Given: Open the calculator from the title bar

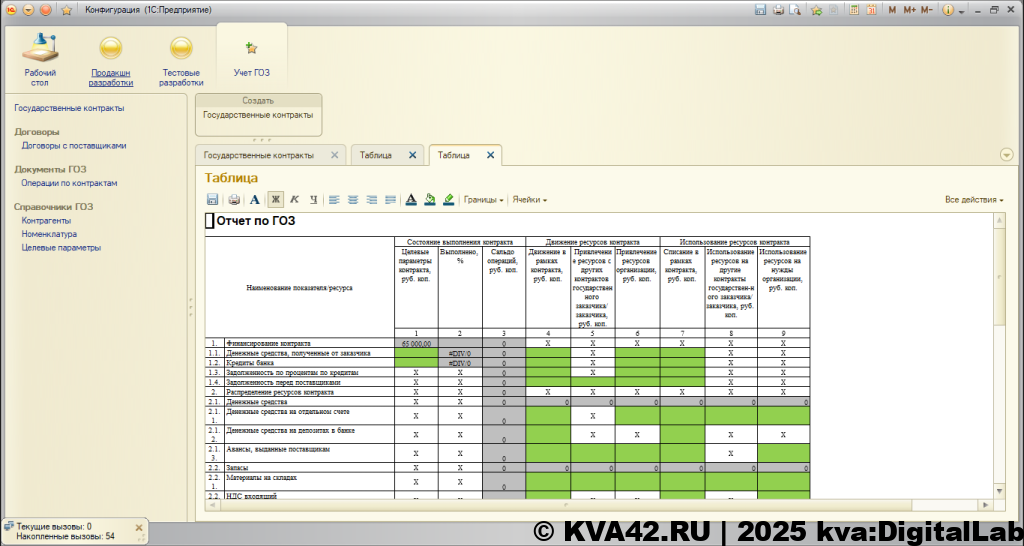Looking at the screenshot, I should [855, 10].
